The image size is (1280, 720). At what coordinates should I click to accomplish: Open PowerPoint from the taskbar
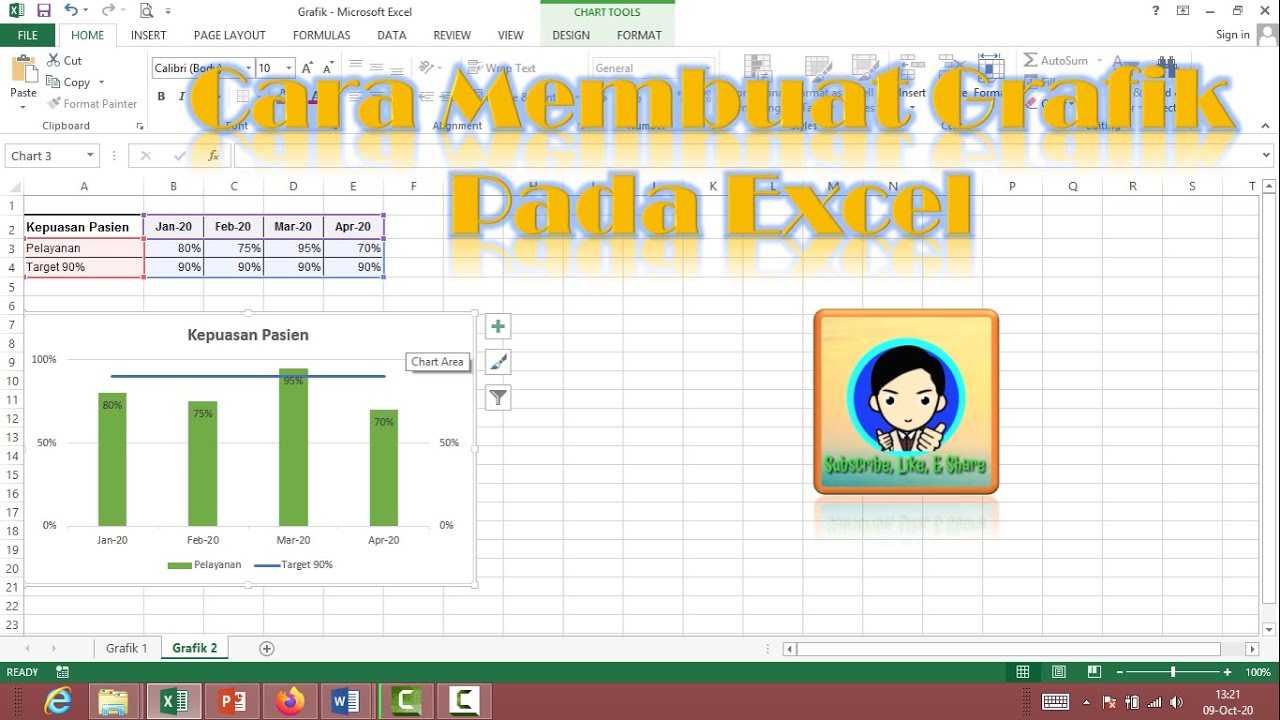coord(232,701)
